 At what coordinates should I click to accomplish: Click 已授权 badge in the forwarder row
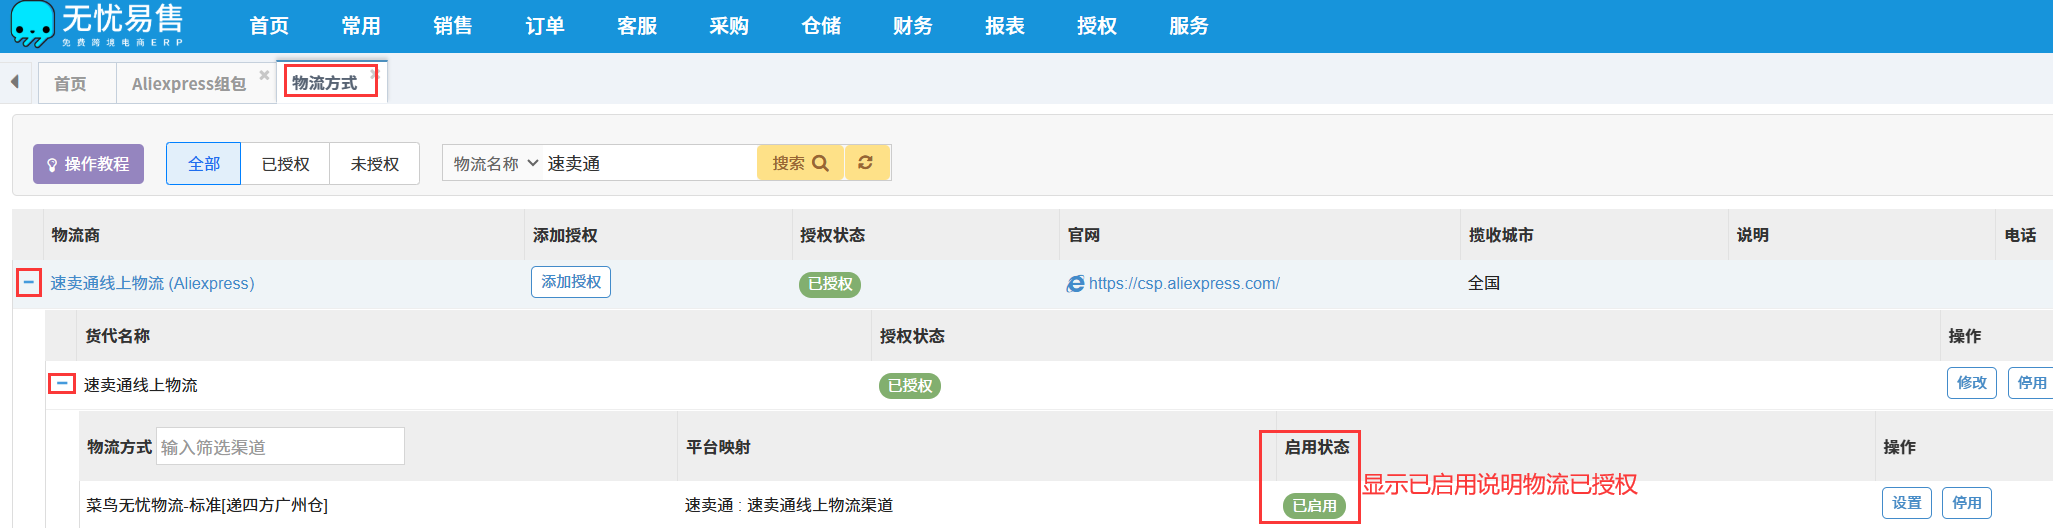pos(910,386)
